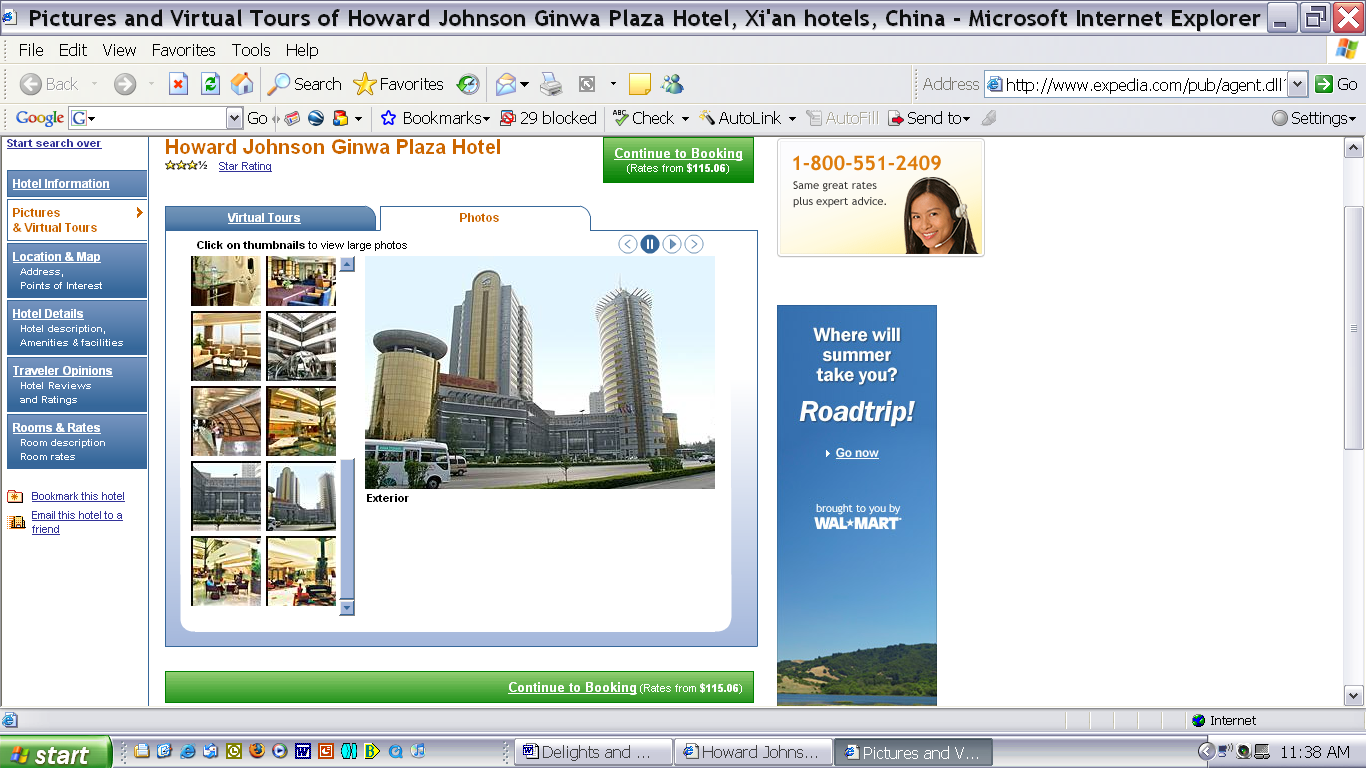
Task: Click Go now in the Roadtrip ad
Action: tap(857, 453)
